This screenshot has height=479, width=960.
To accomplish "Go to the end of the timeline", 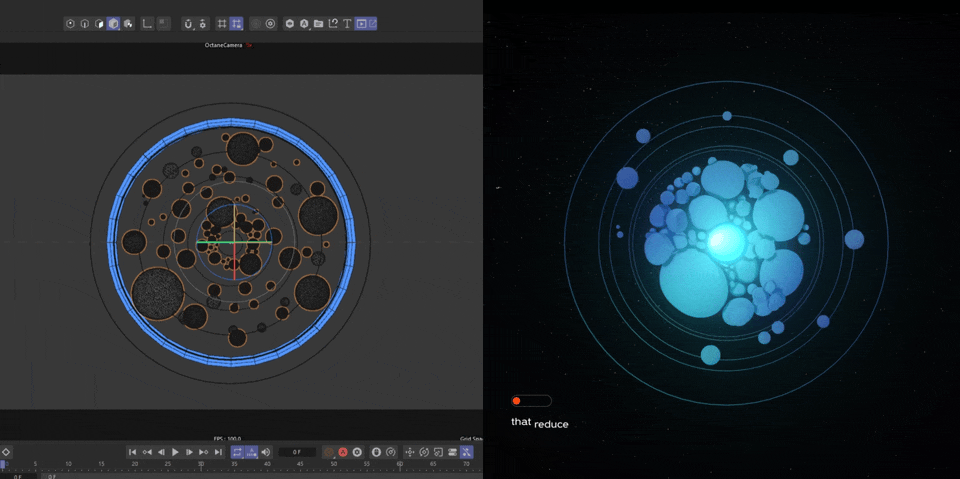I will click(218, 452).
